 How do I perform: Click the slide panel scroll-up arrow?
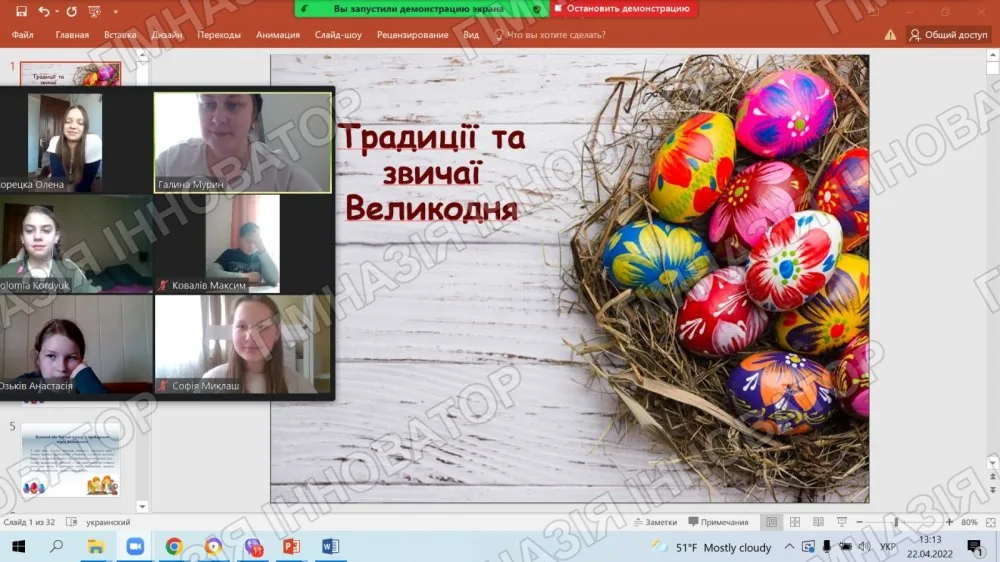(x=142, y=57)
